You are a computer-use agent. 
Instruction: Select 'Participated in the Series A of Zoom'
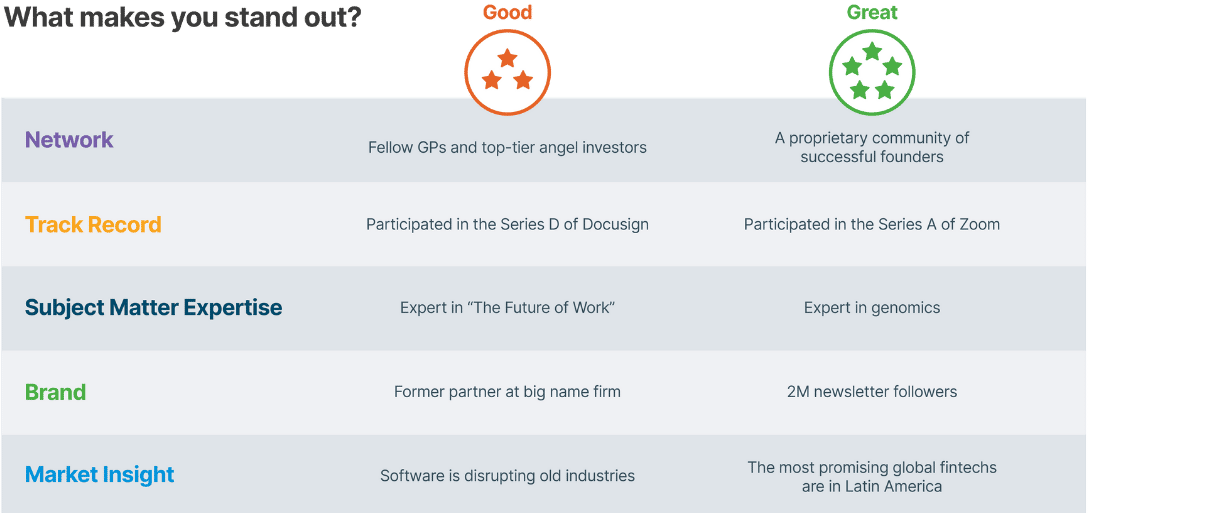pos(872,224)
